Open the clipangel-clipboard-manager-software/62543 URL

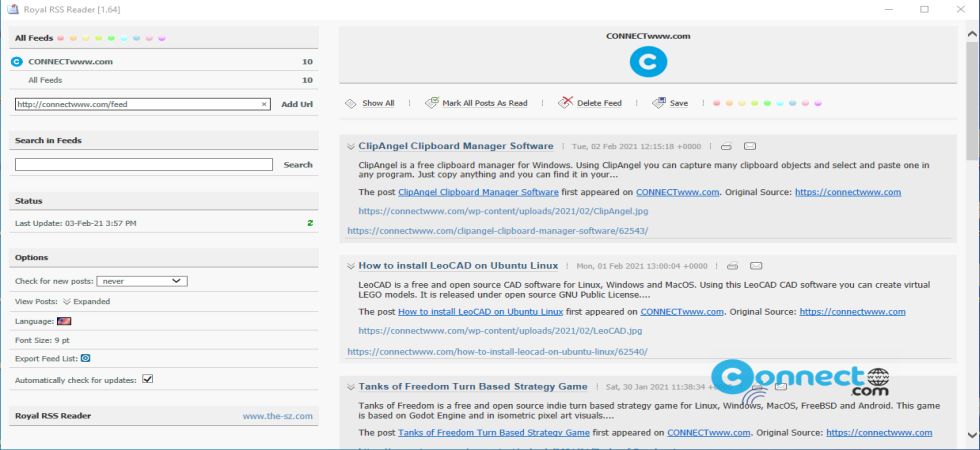pos(498,231)
